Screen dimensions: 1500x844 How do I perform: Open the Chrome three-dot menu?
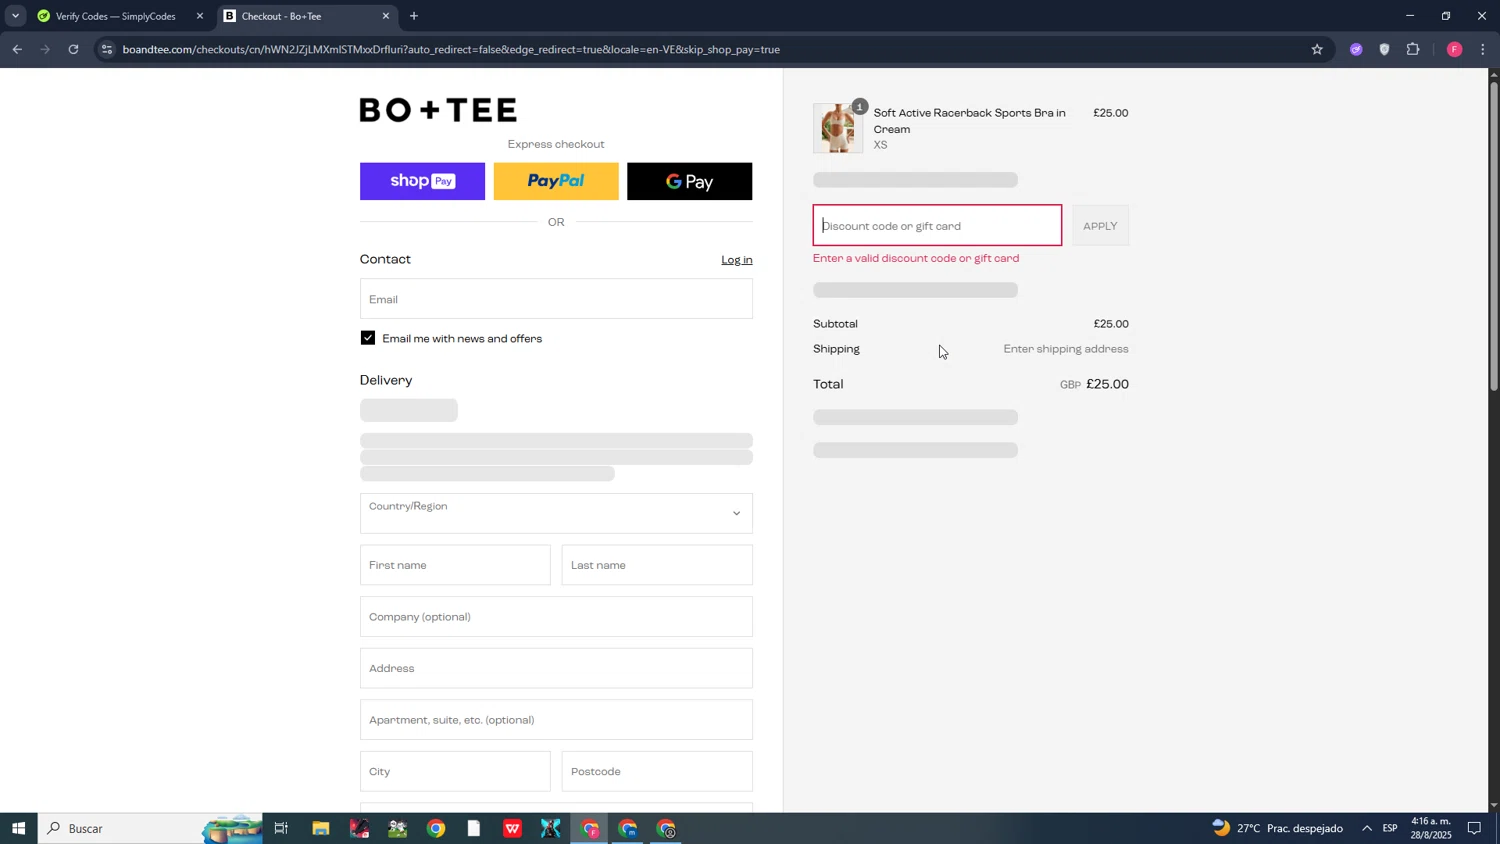coord(1482,49)
